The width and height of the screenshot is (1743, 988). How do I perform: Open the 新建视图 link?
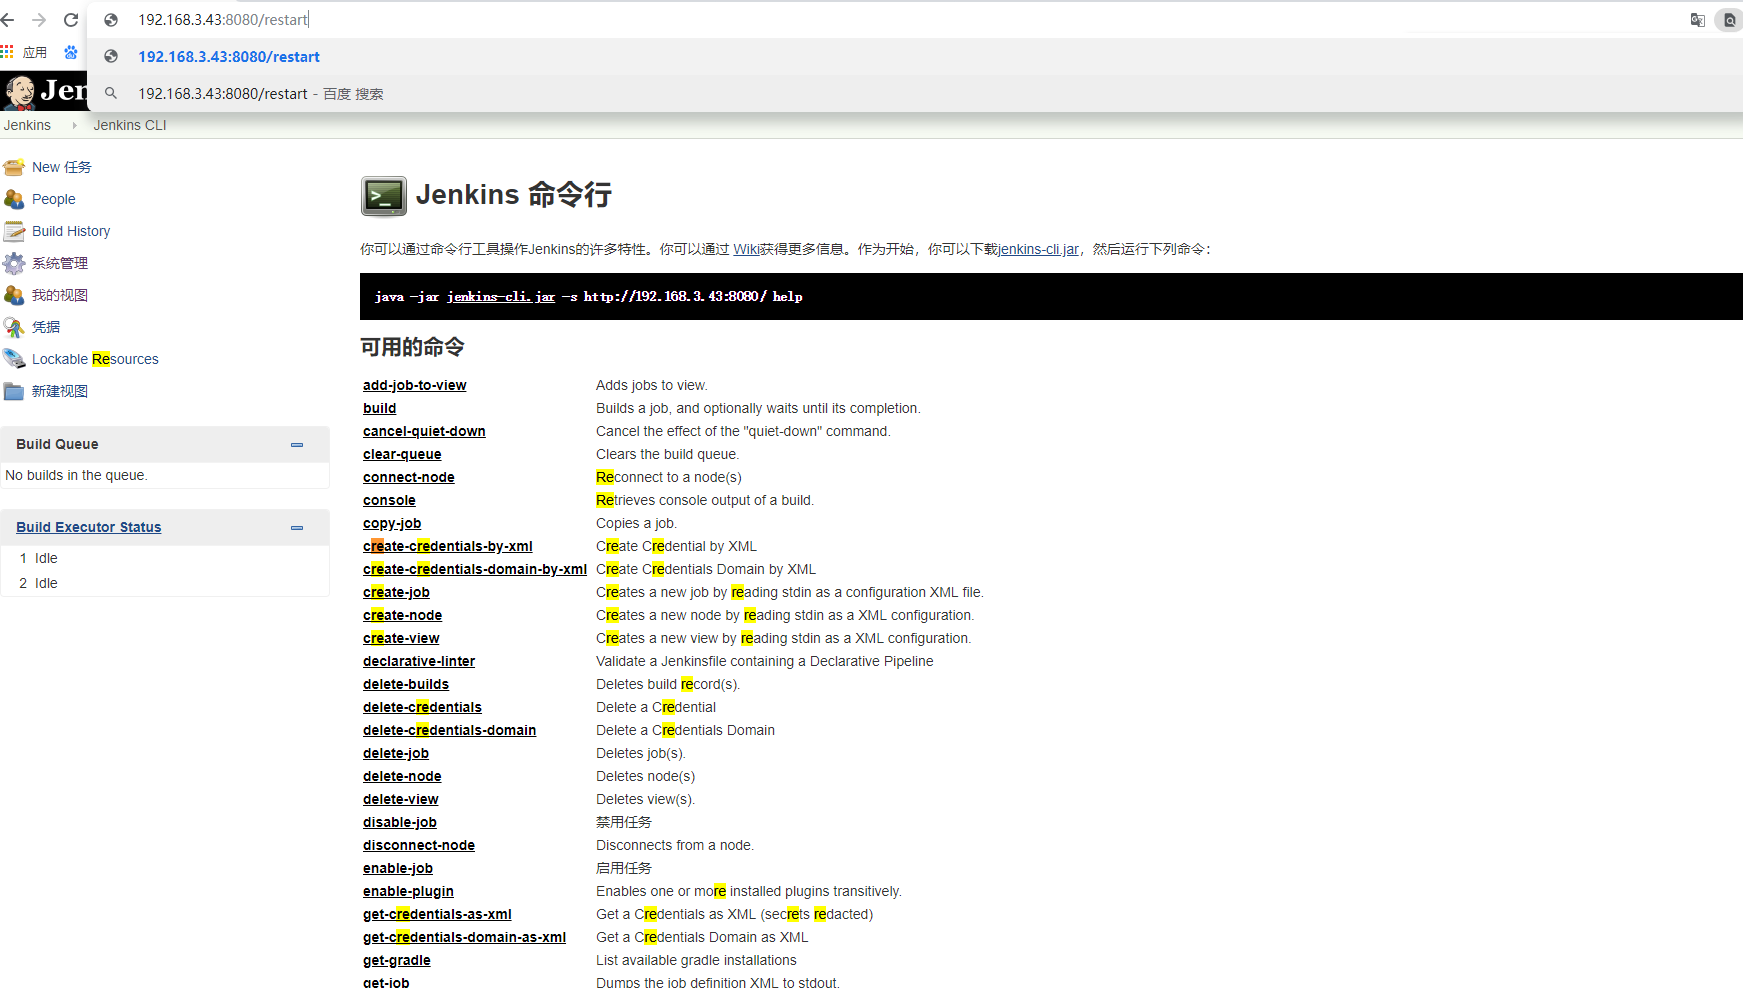(60, 391)
